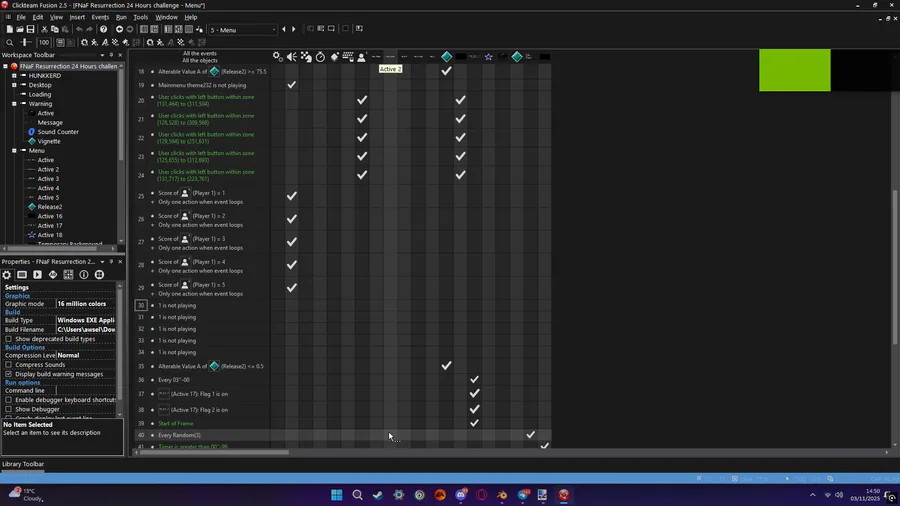Expand the Desktop frame tree node
This screenshot has width=900, height=506.
tap(14, 85)
